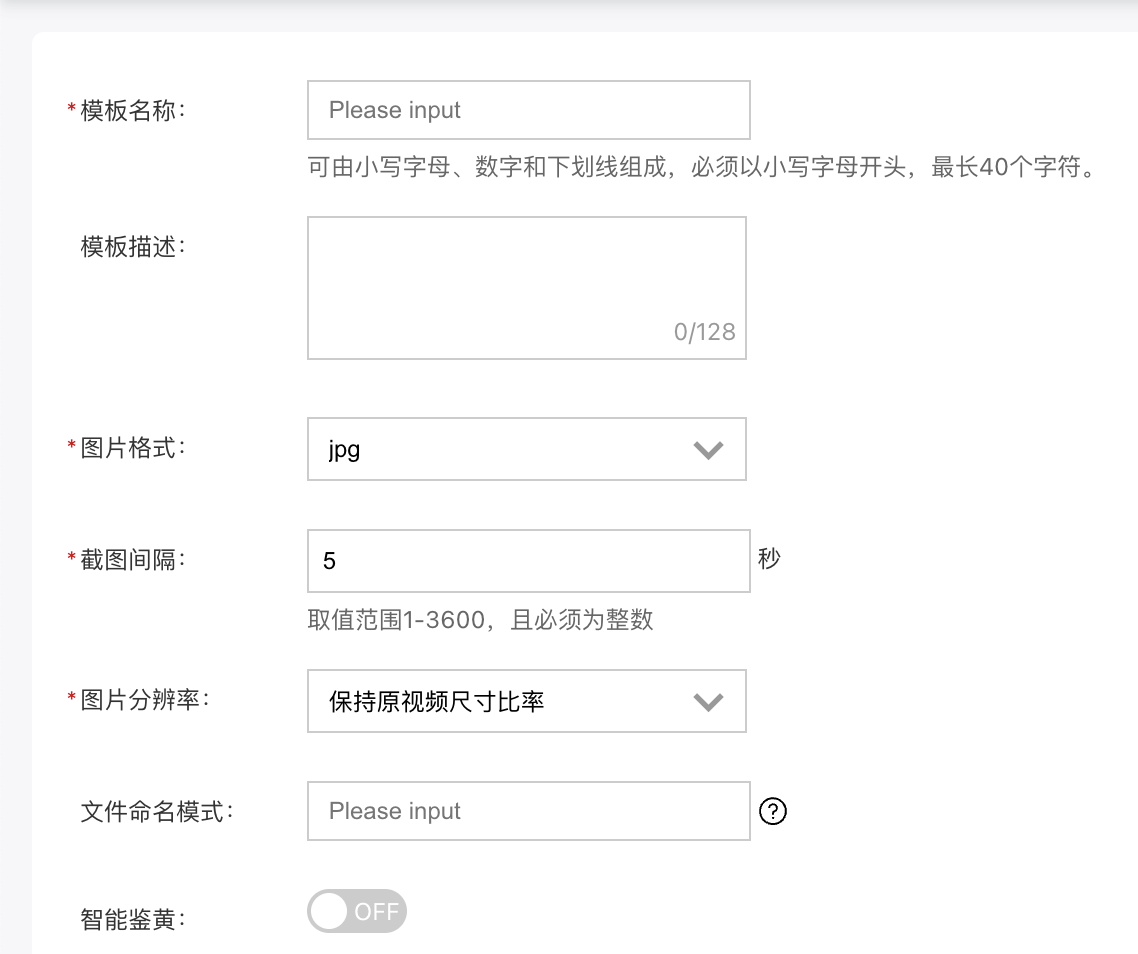Toggle the 智能鉴黄 OFF switch
The image size is (1138, 954).
[357, 911]
